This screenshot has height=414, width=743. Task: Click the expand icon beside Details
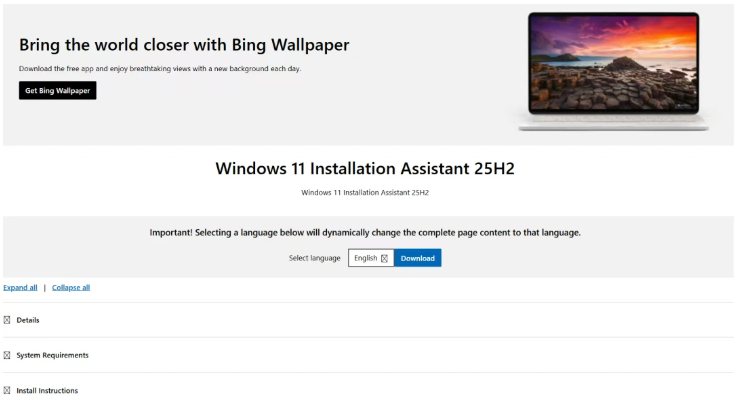[7, 320]
